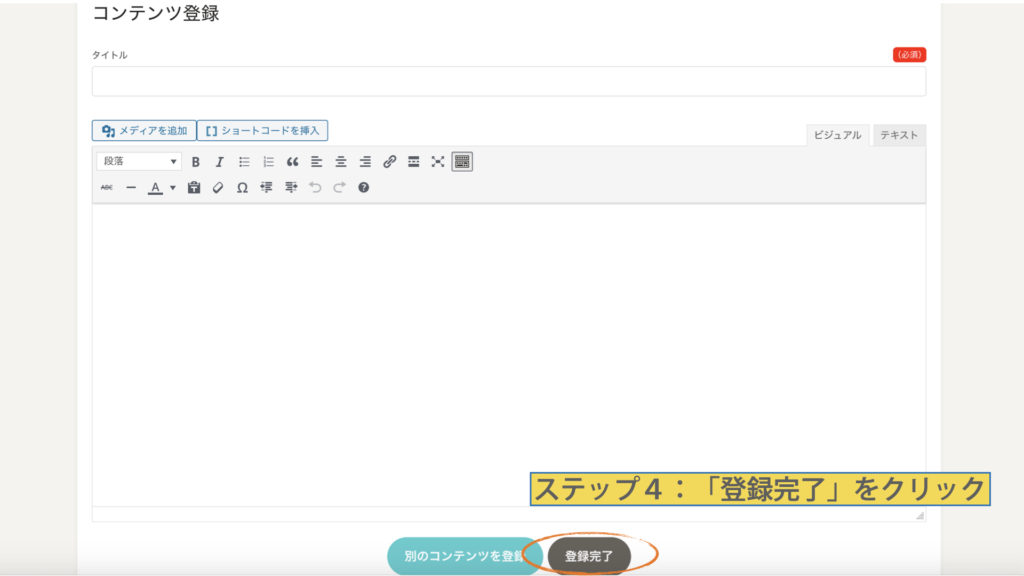Enter distraction-free fullscreen mode
This screenshot has width=1024, height=576.
click(x=438, y=162)
